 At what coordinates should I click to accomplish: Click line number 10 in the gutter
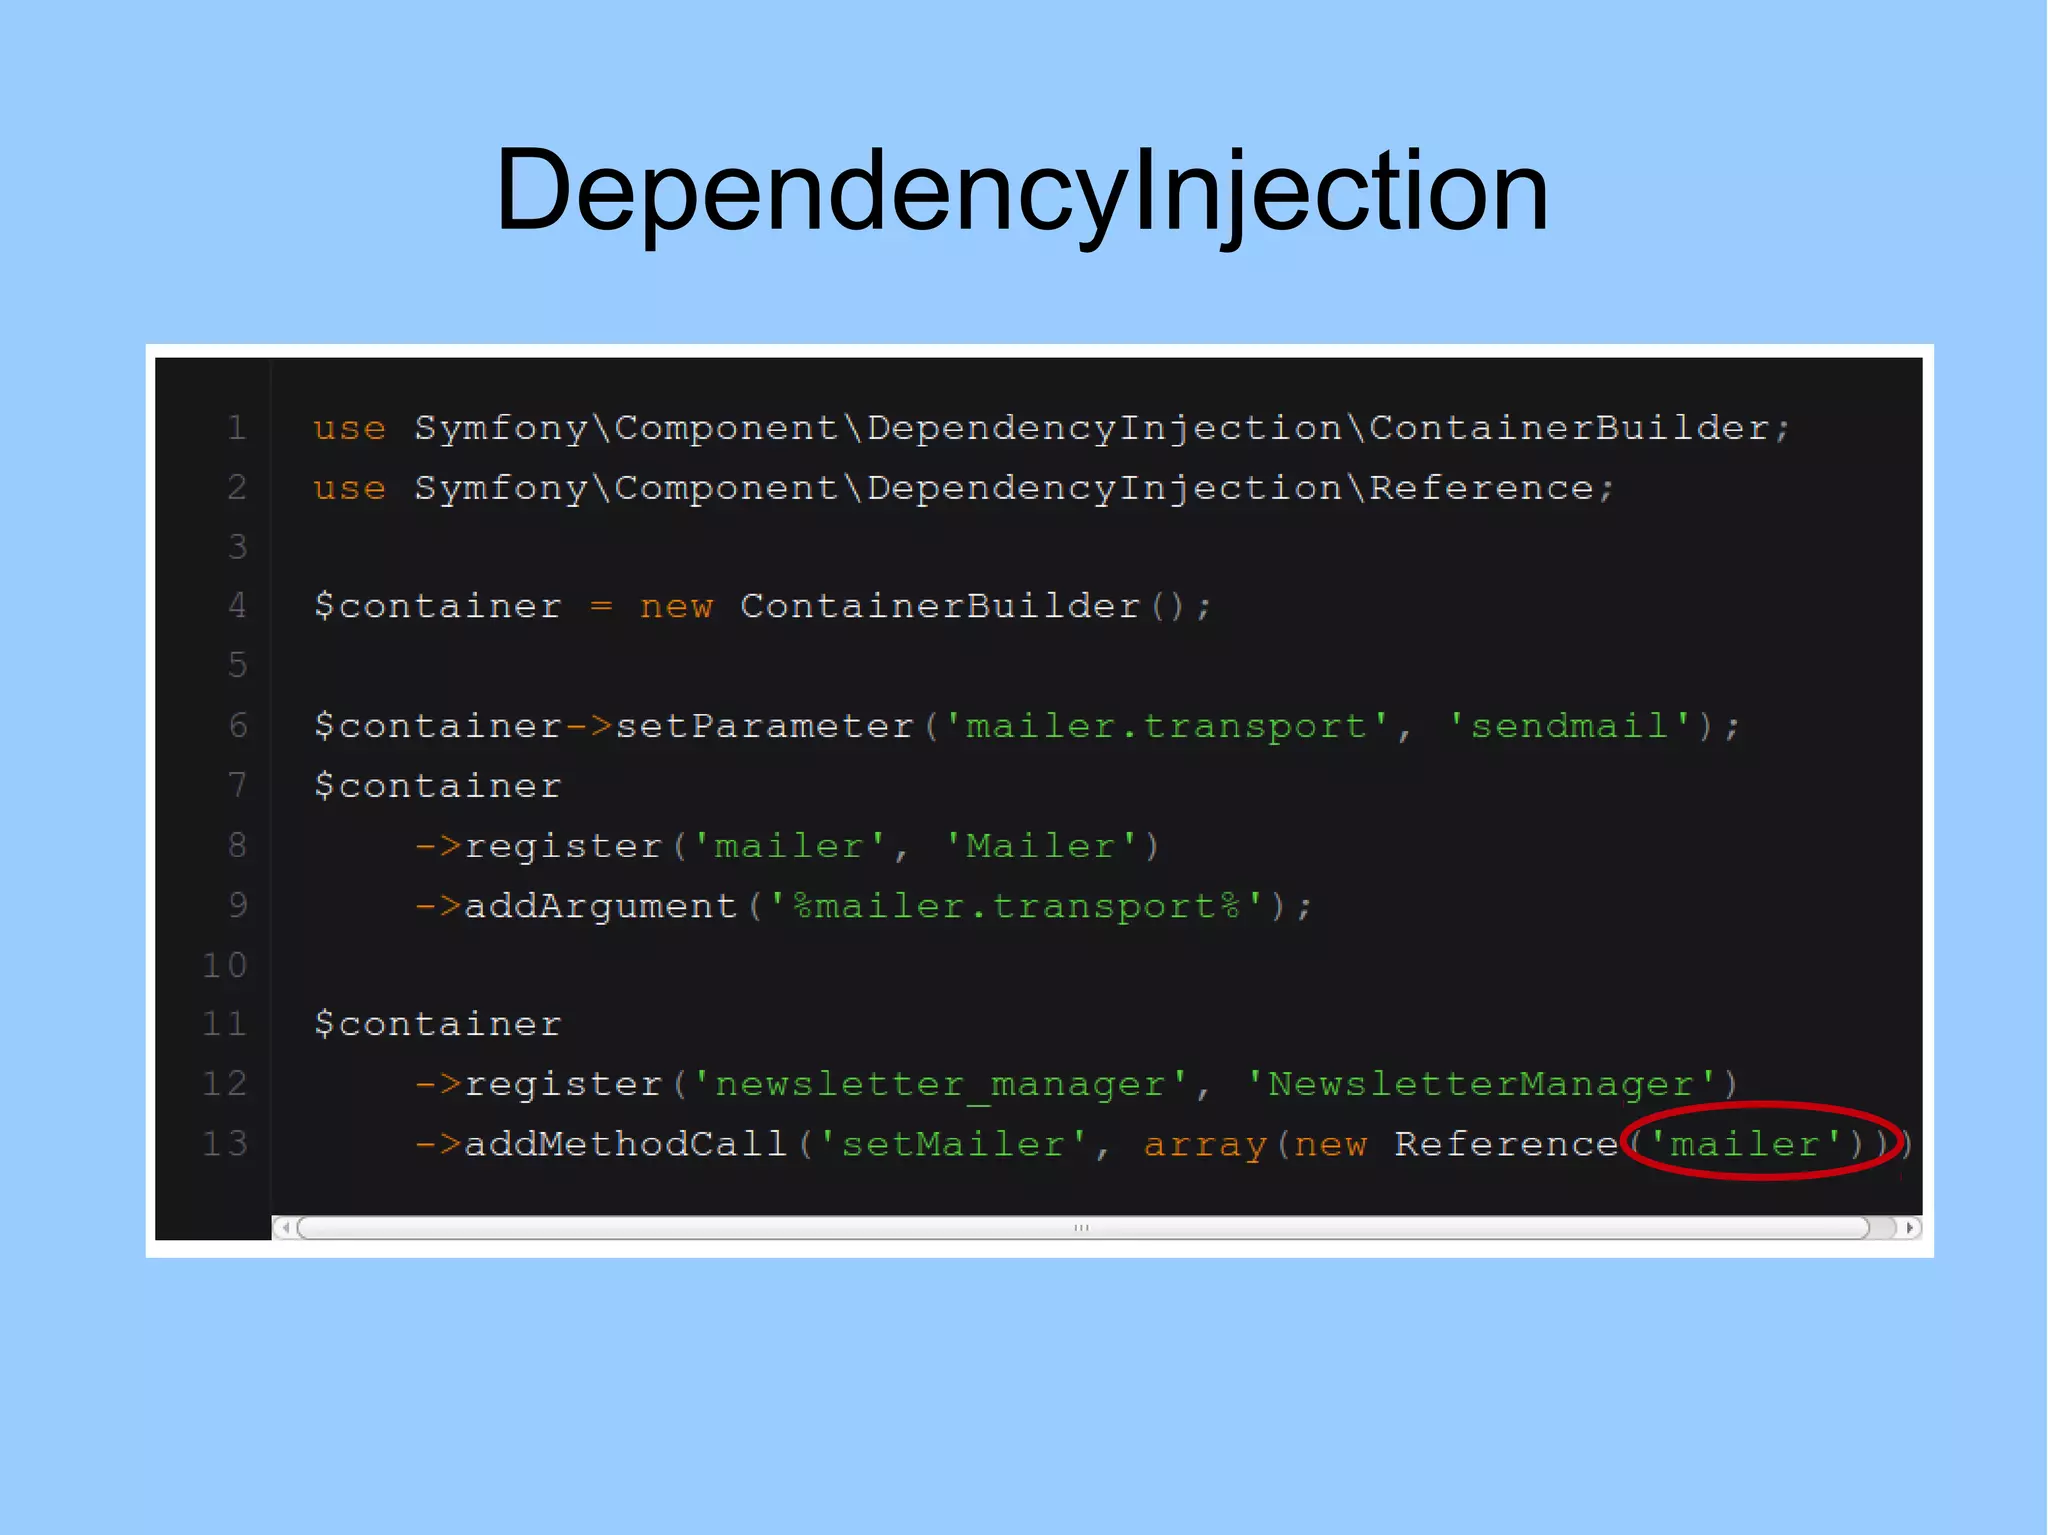point(225,965)
